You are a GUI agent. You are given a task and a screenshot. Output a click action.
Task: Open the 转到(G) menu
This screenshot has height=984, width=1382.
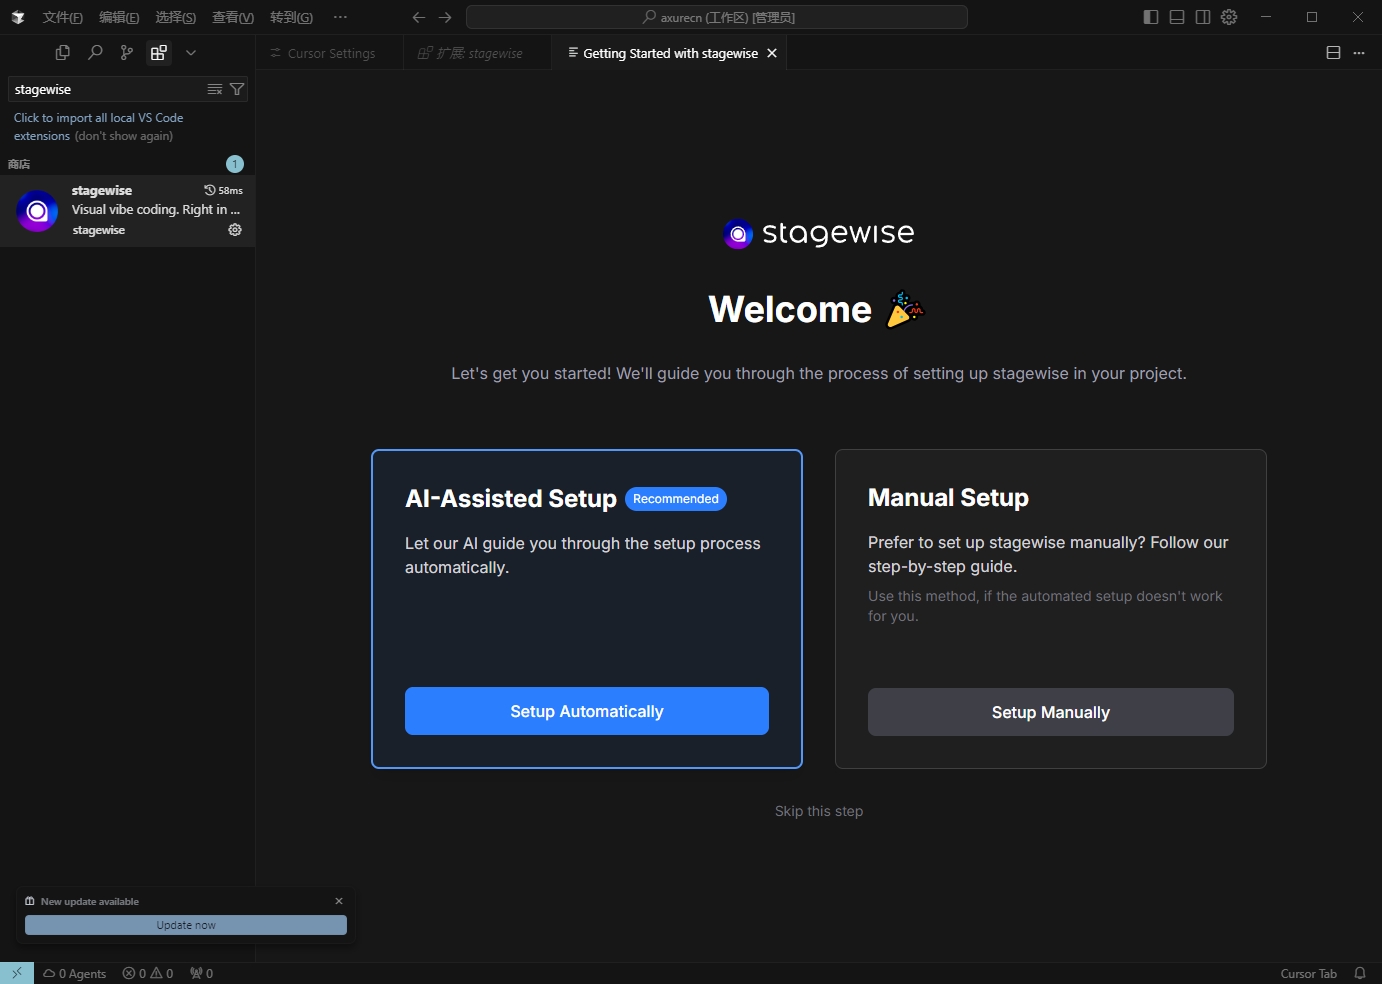pos(291,17)
